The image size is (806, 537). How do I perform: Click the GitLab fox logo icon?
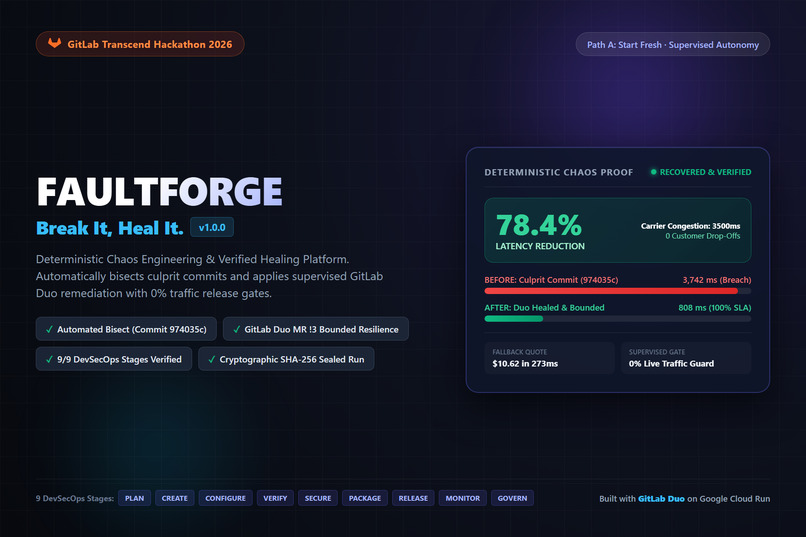pos(54,43)
